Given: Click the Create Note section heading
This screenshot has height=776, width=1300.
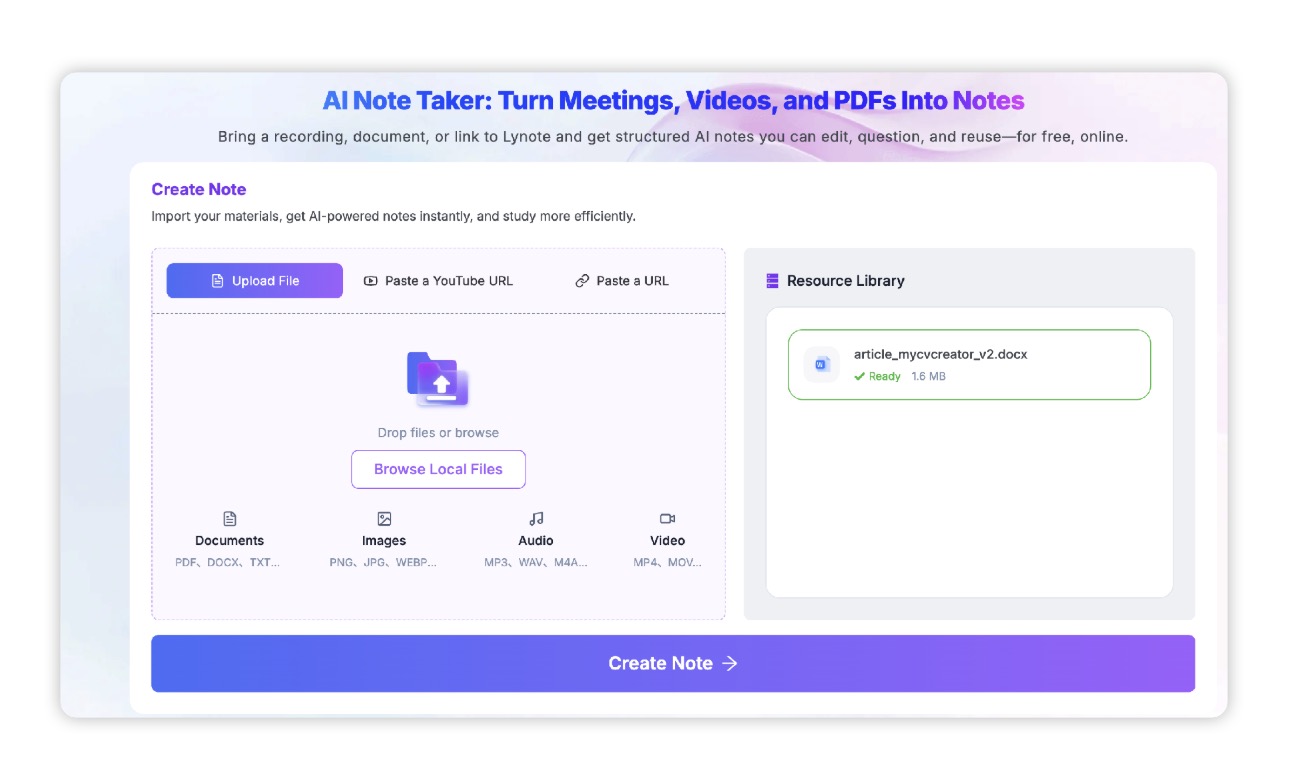Looking at the screenshot, I should 199,189.
